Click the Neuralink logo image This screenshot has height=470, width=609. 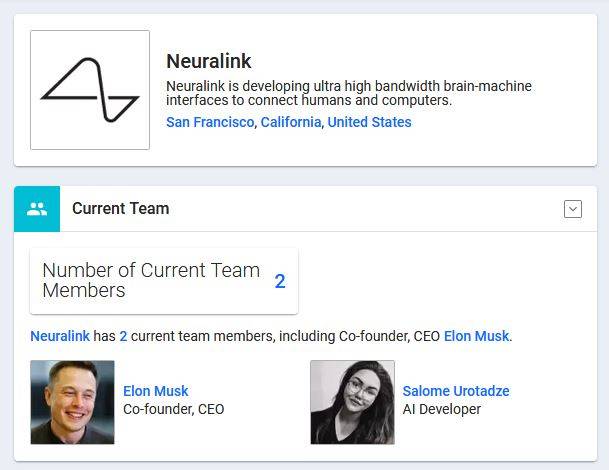point(90,90)
